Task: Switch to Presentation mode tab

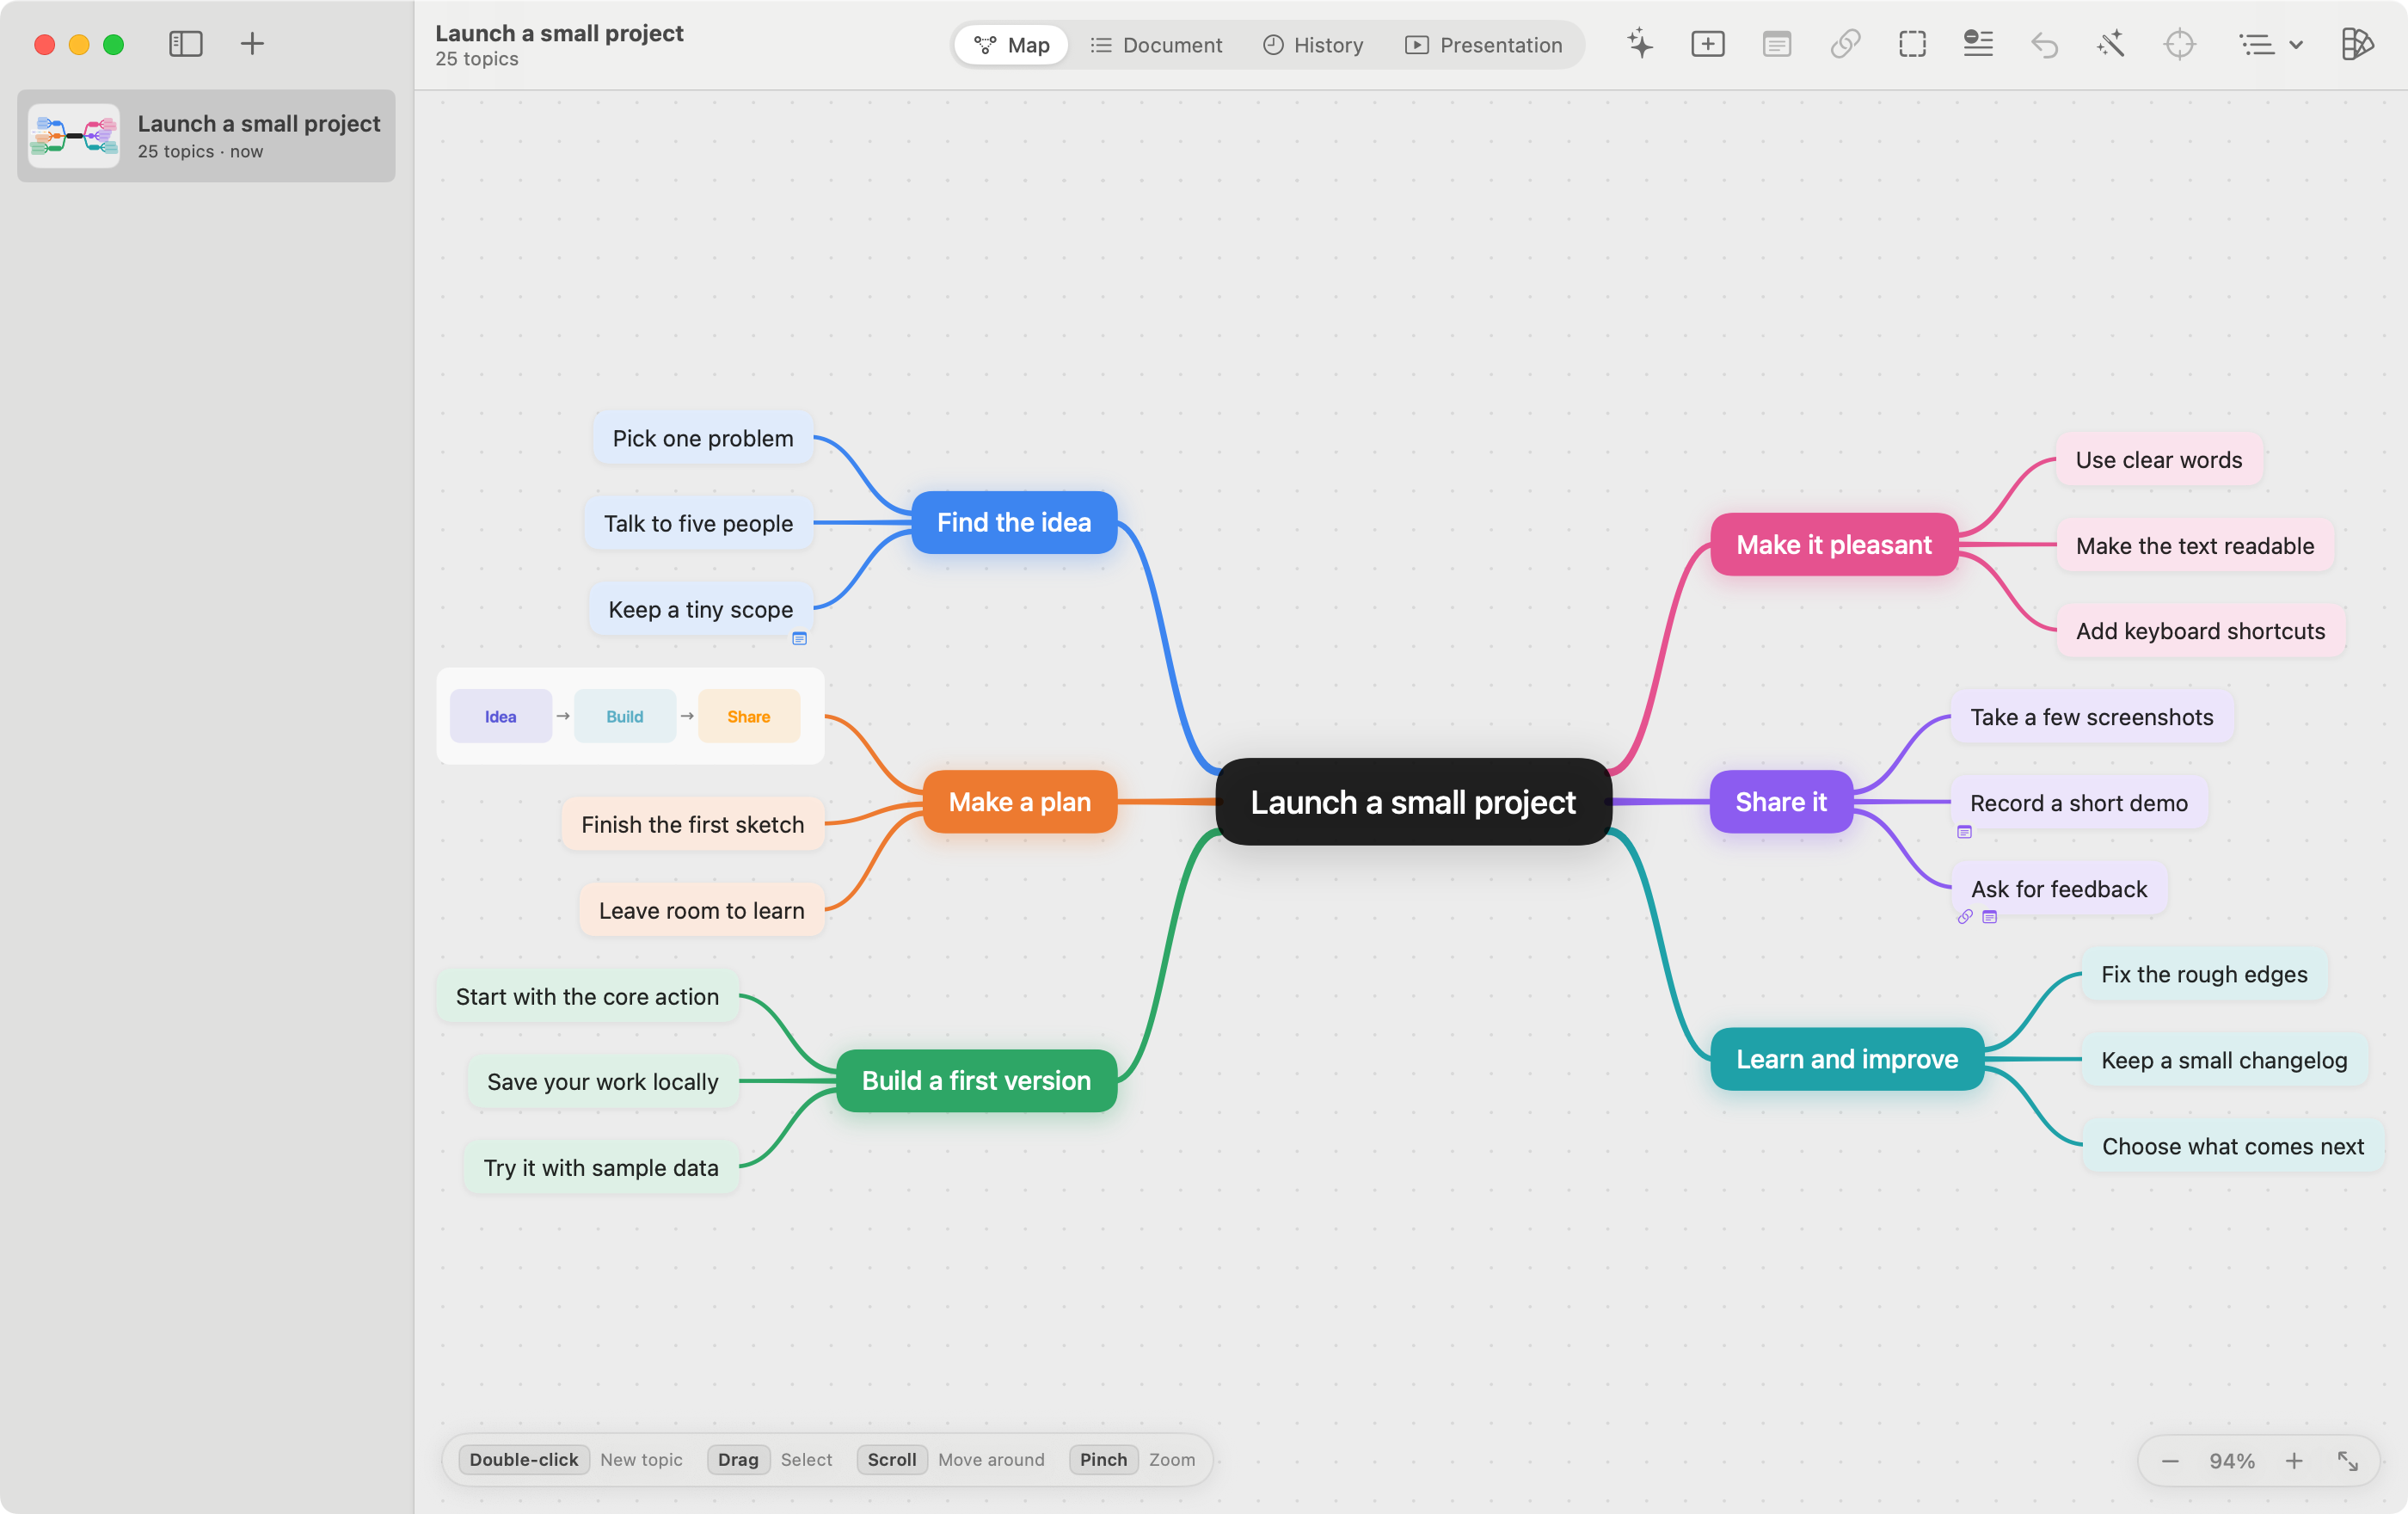Action: pos(1484,45)
